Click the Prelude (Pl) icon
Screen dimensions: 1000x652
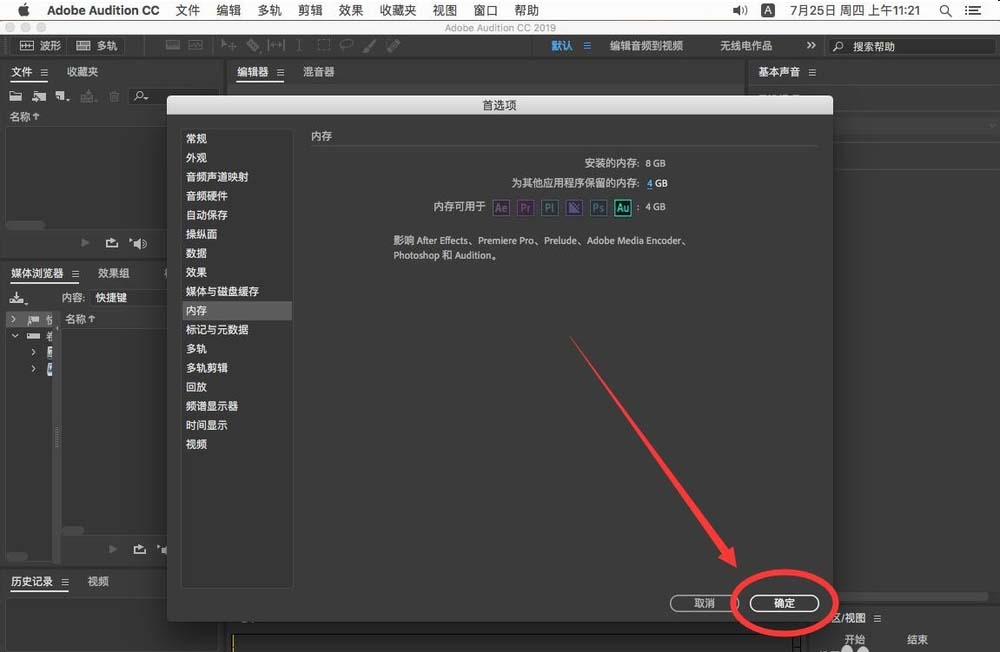click(x=550, y=207)
